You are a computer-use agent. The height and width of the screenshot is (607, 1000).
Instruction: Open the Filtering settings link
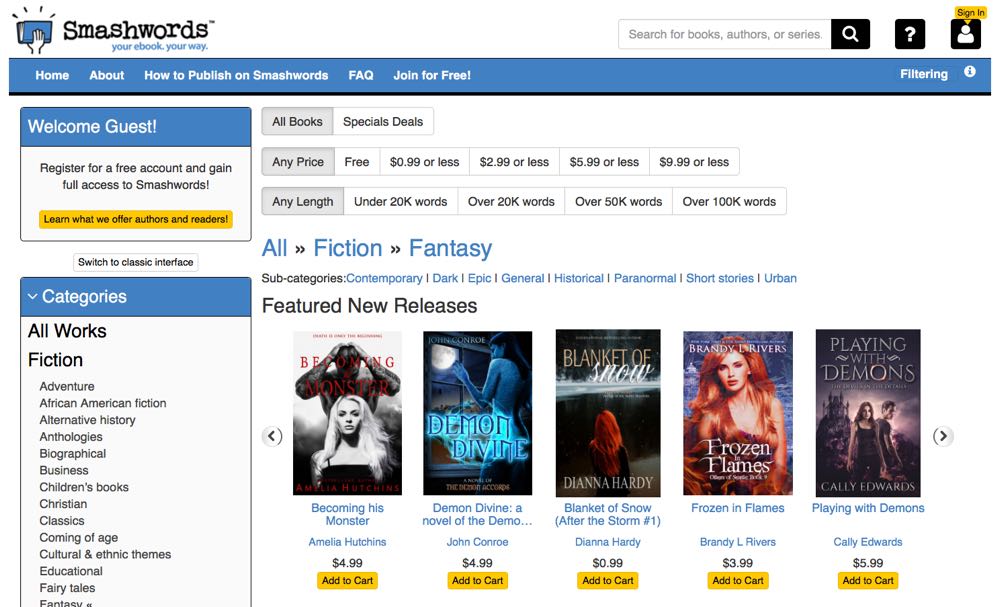(x=924, y=74)
